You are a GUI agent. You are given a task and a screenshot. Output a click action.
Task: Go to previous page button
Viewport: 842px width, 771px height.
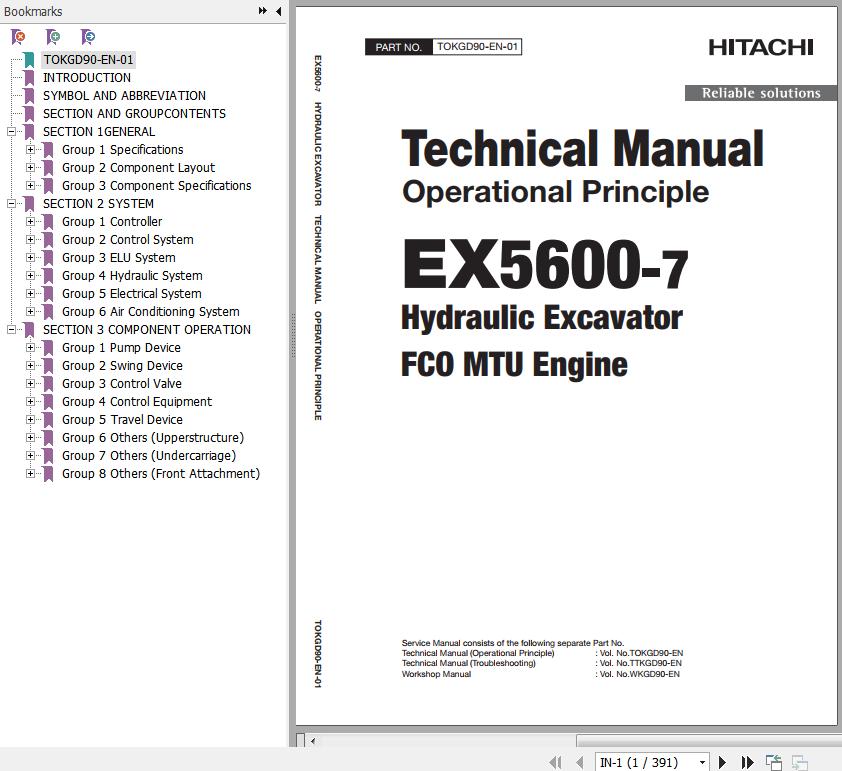point(579,762)
